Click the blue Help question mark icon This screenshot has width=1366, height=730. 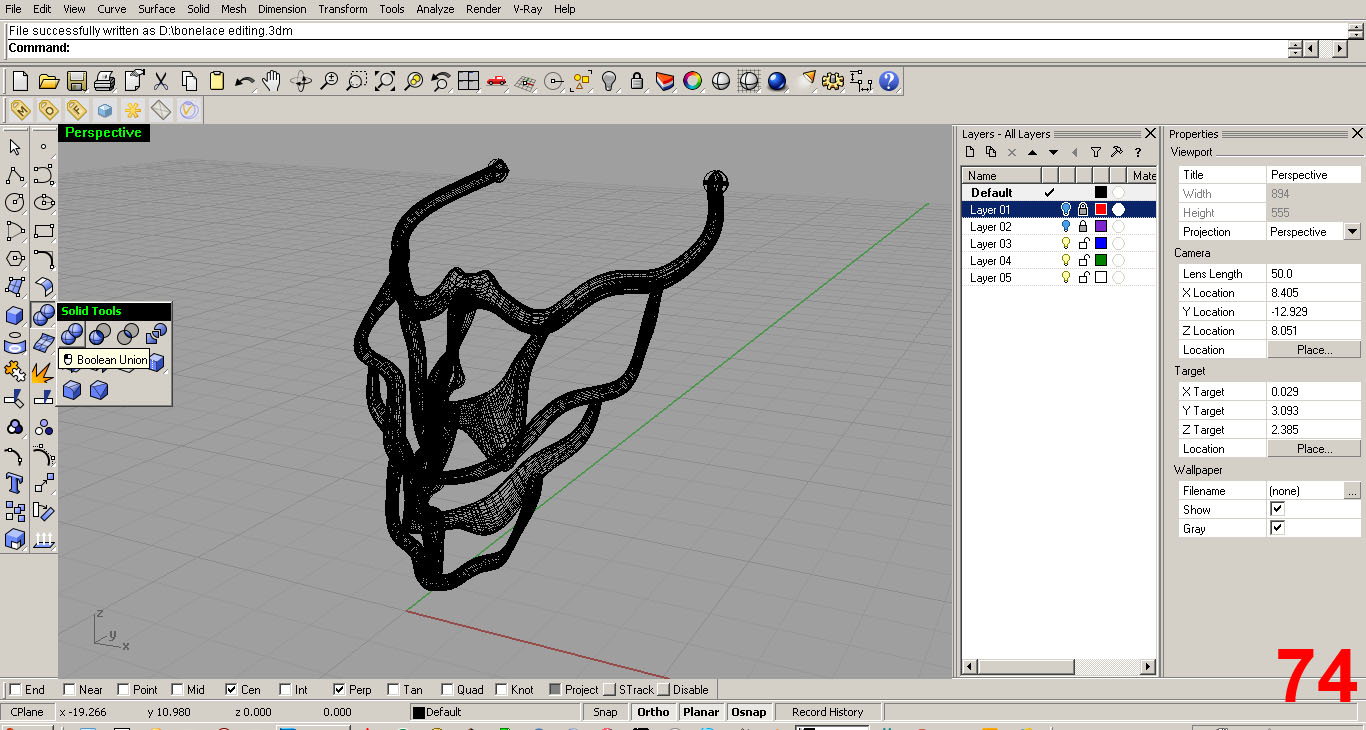(x=889, y=81)
